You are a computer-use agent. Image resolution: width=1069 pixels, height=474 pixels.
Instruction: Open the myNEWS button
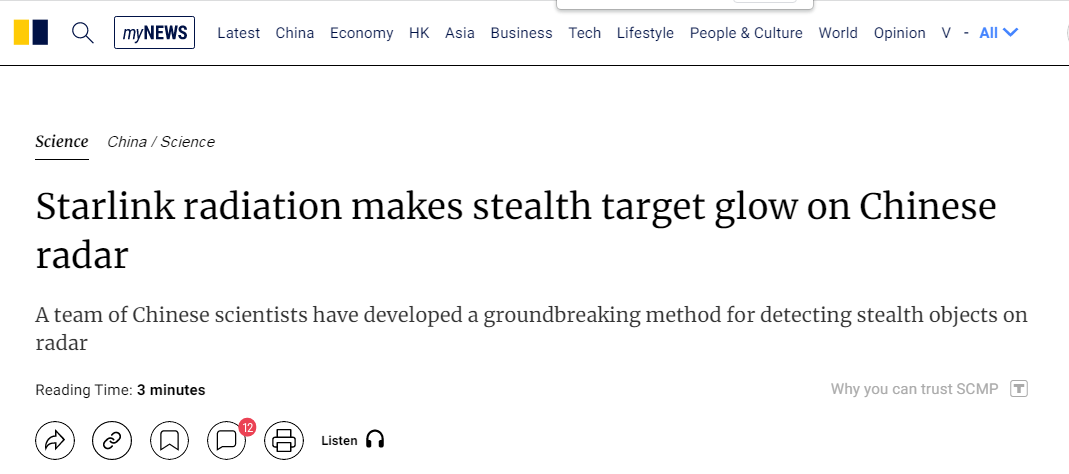(x=155, y=33)
